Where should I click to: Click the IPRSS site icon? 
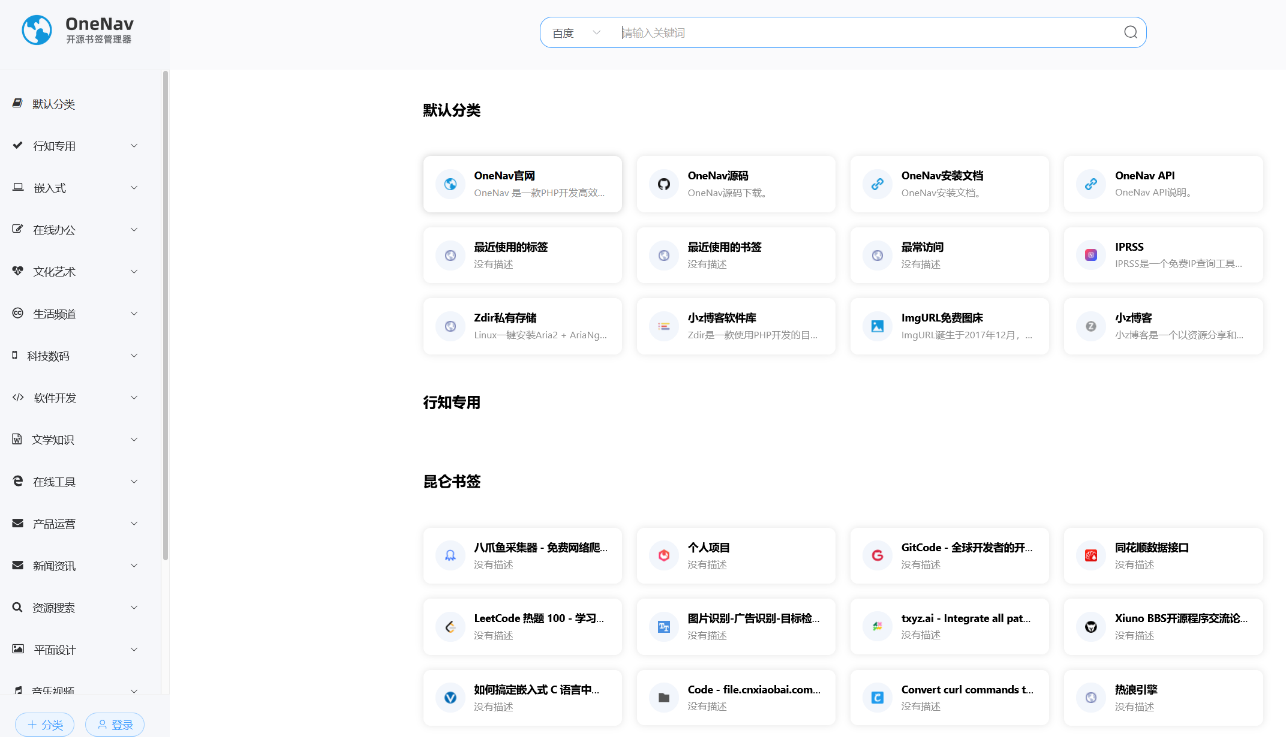pyautogui.click(x=1091, y=255)
